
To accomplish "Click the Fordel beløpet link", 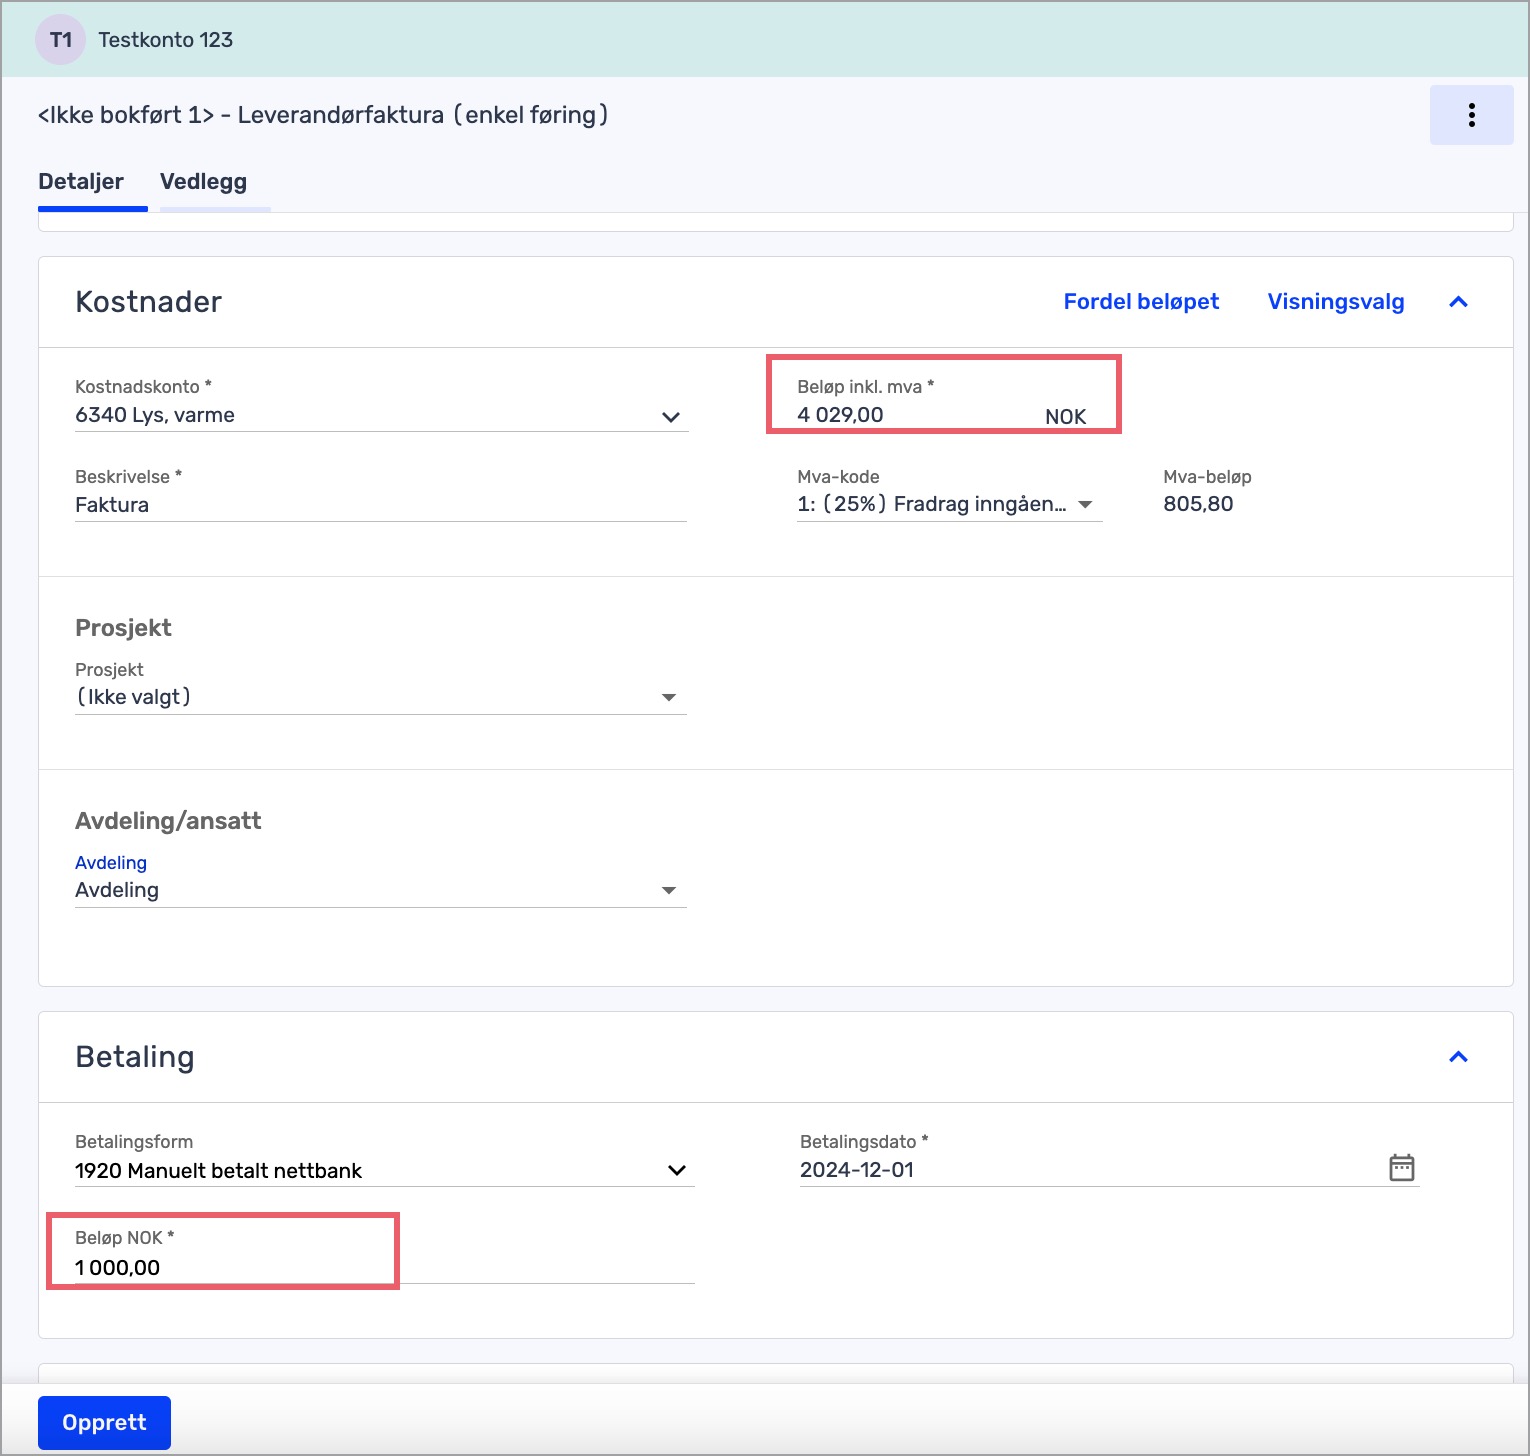I will pyautogui.click(x=1141, y=302).
